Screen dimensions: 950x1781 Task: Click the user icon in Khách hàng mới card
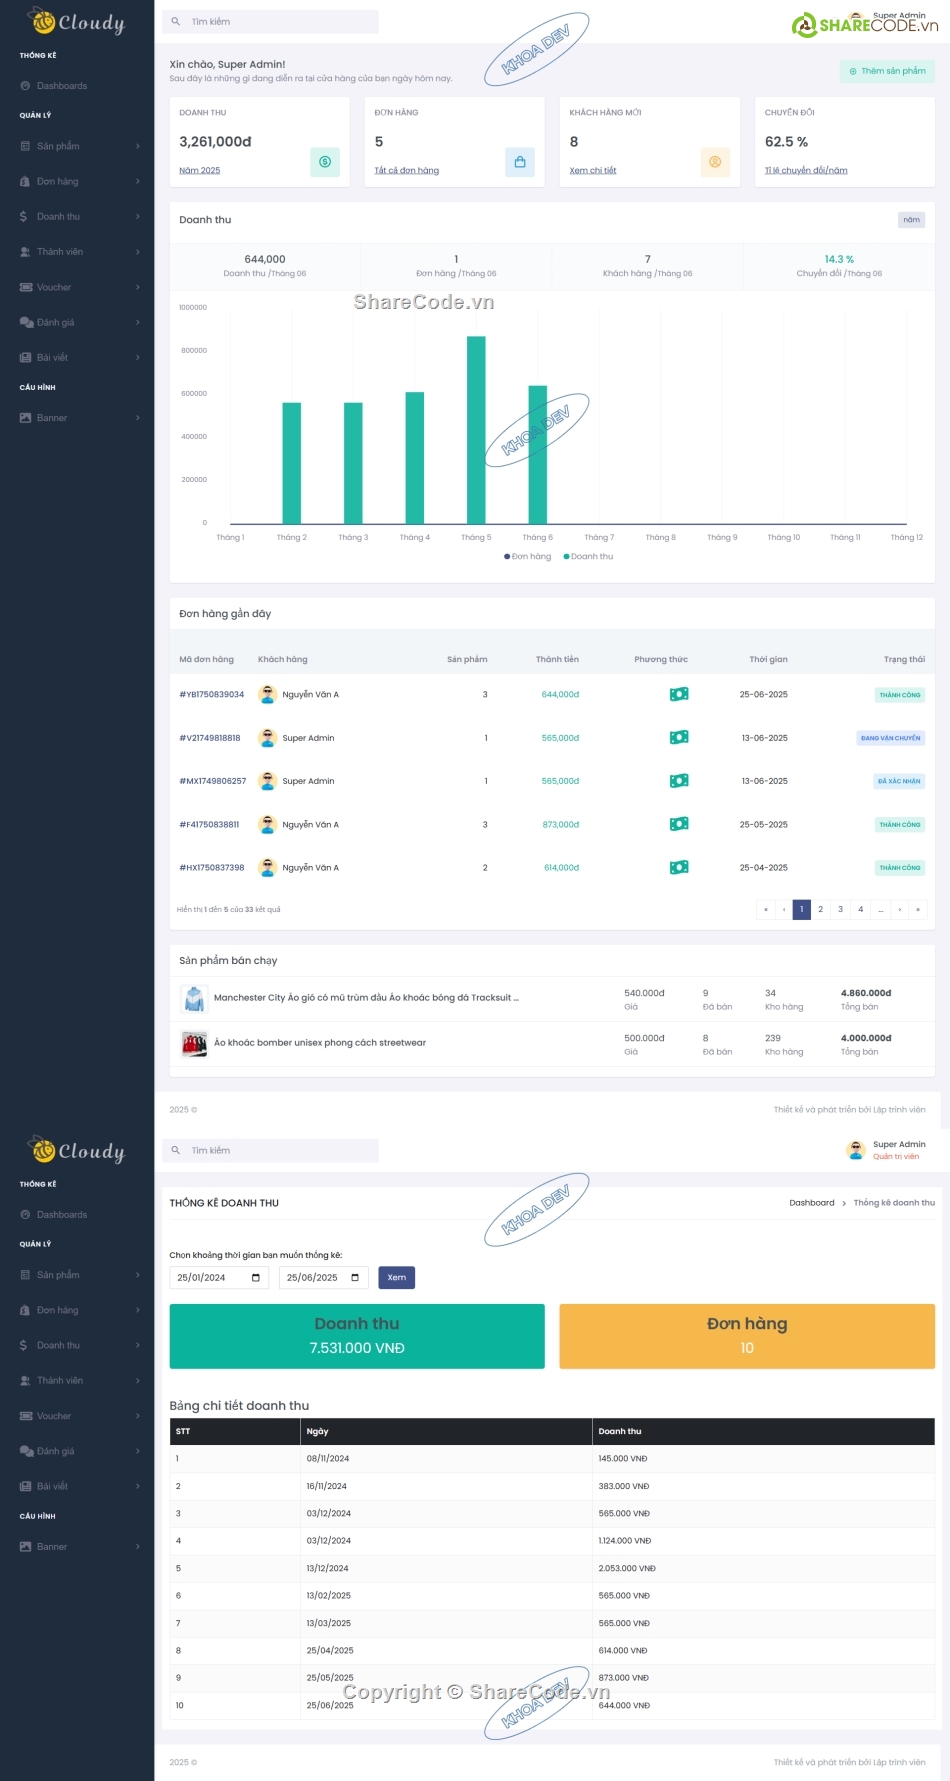tap(715, 162)
